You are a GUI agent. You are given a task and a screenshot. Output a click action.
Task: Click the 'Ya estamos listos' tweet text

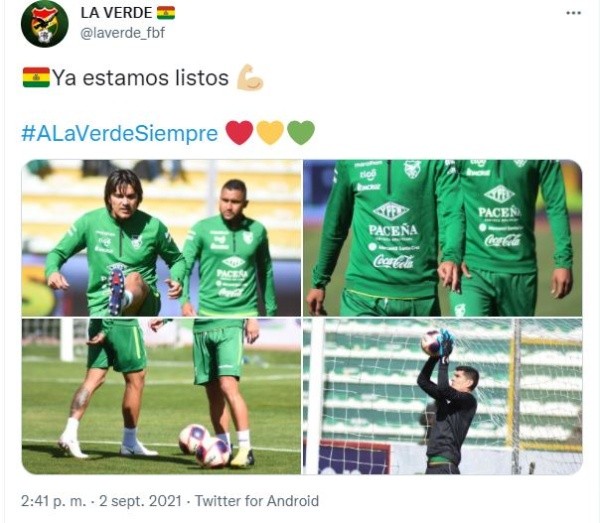pyautogui.click(x=140, y=78)
